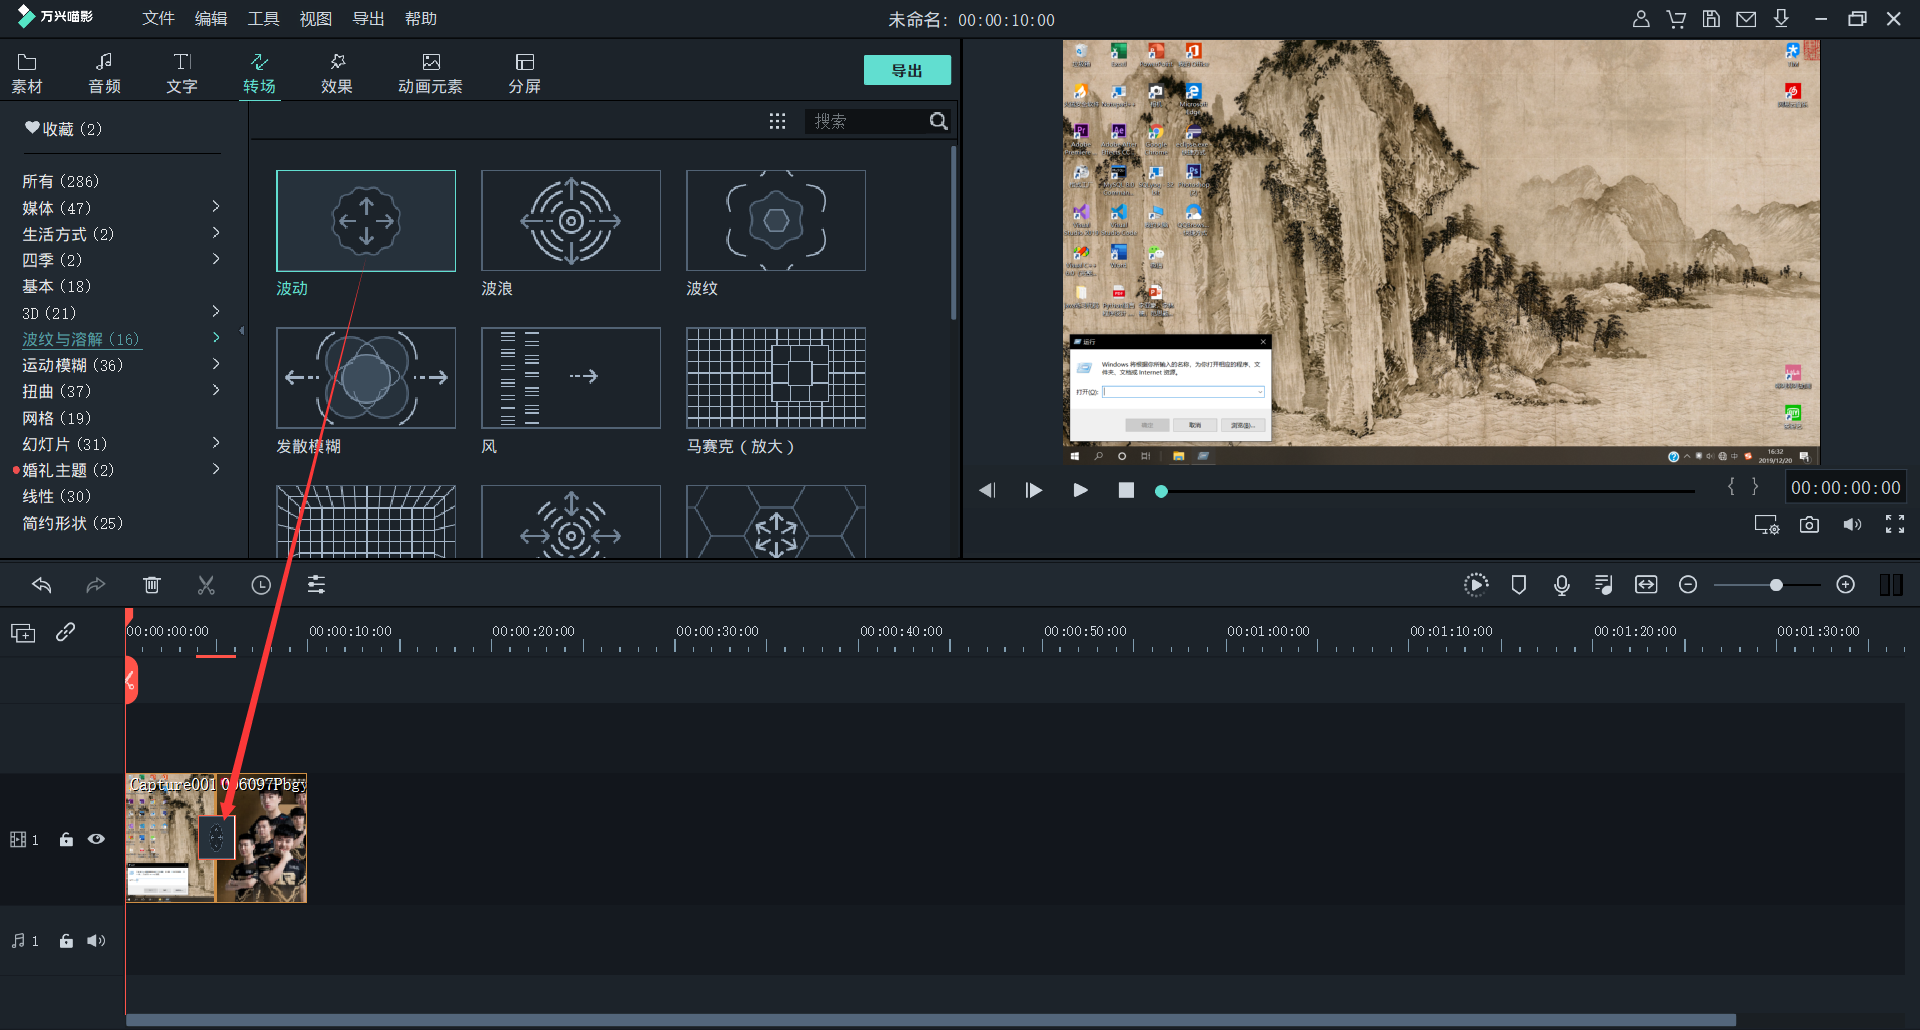The width and height of the screenshot is (1920, 1030).
Task: Click the undo arrow in timeline toolbar
Action: (42, 585)
